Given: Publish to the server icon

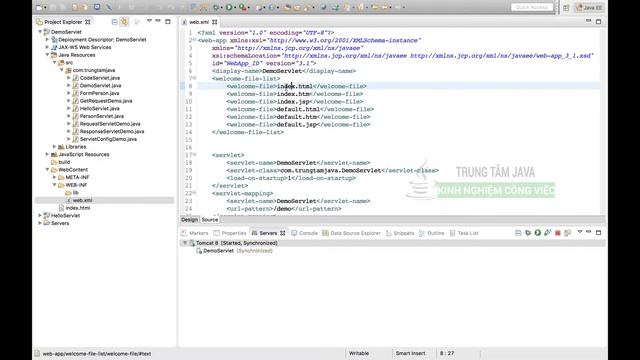Looking at the screenshot, I should [567, 233].
